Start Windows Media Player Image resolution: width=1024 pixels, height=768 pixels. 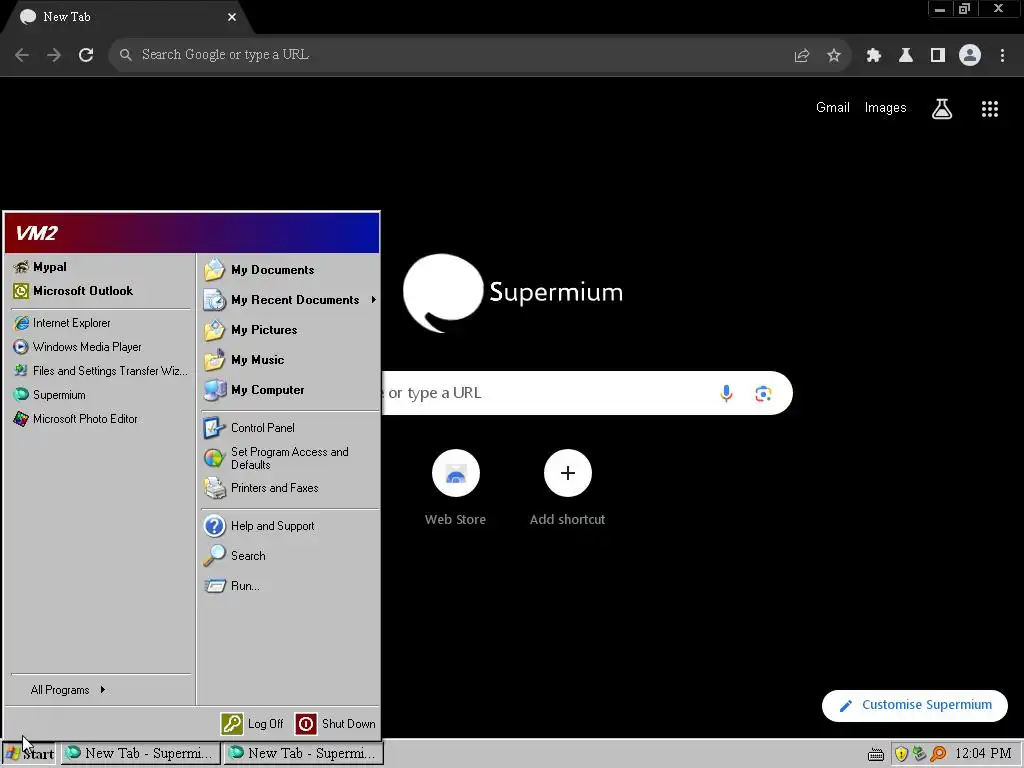click(101, 347)
